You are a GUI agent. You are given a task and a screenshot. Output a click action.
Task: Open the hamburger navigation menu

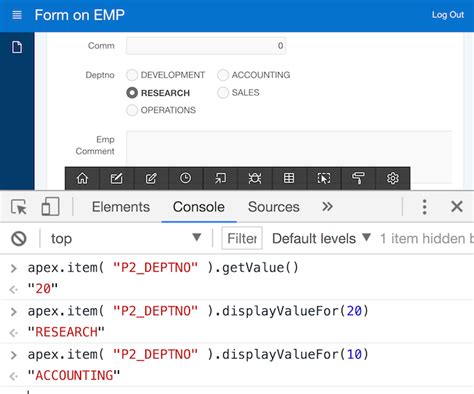coord(17,15)
